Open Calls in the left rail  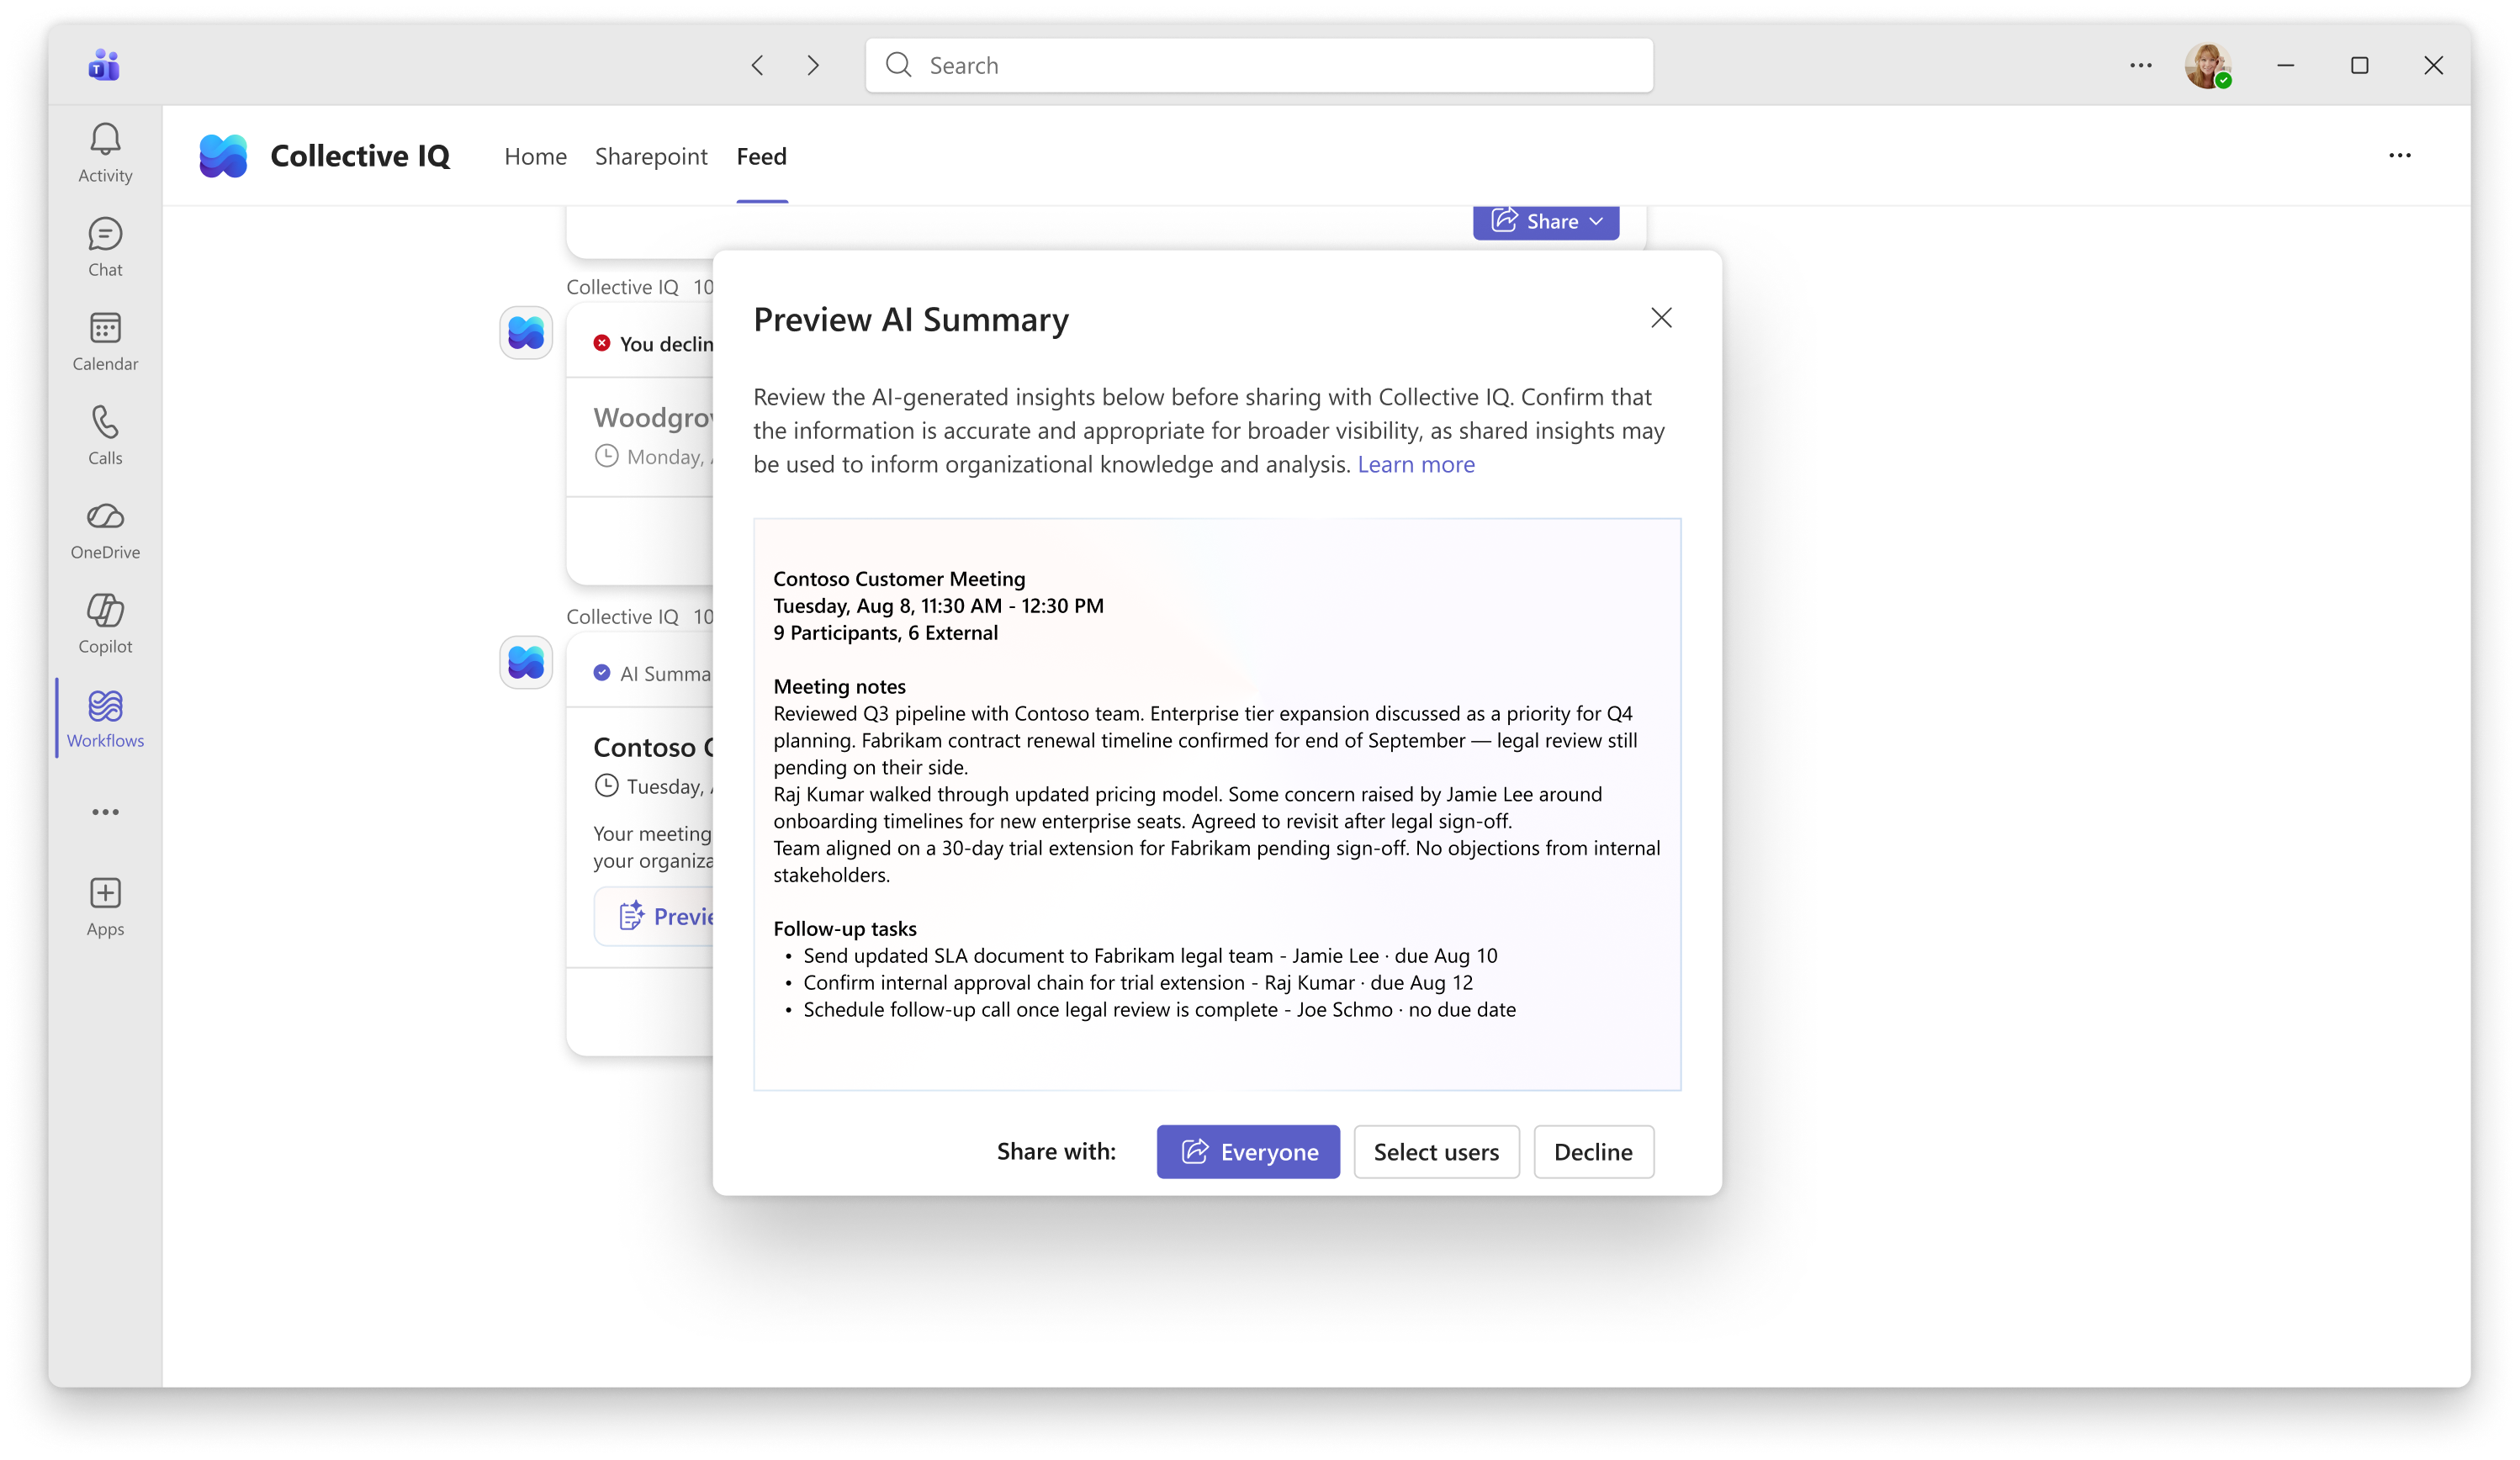[105, 435]
